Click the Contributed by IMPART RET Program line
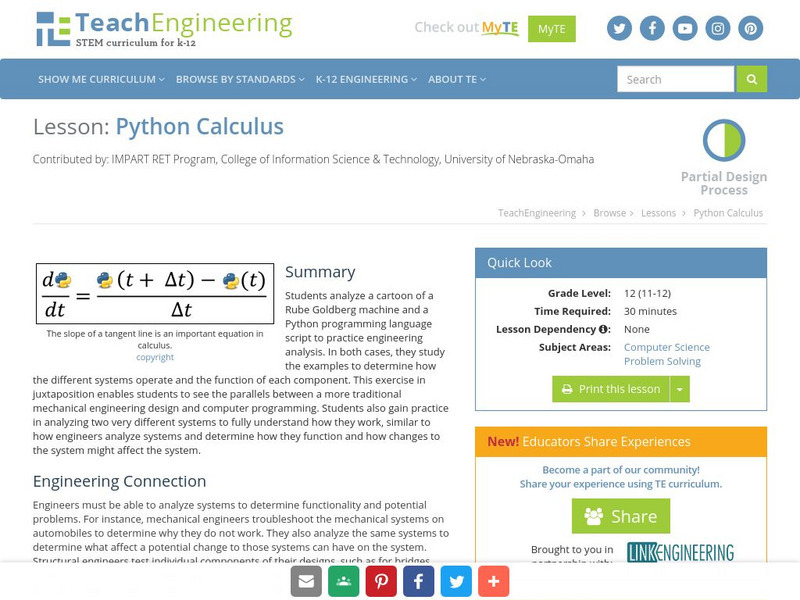This screenshot has width=800, height=600. pos(313,159)
